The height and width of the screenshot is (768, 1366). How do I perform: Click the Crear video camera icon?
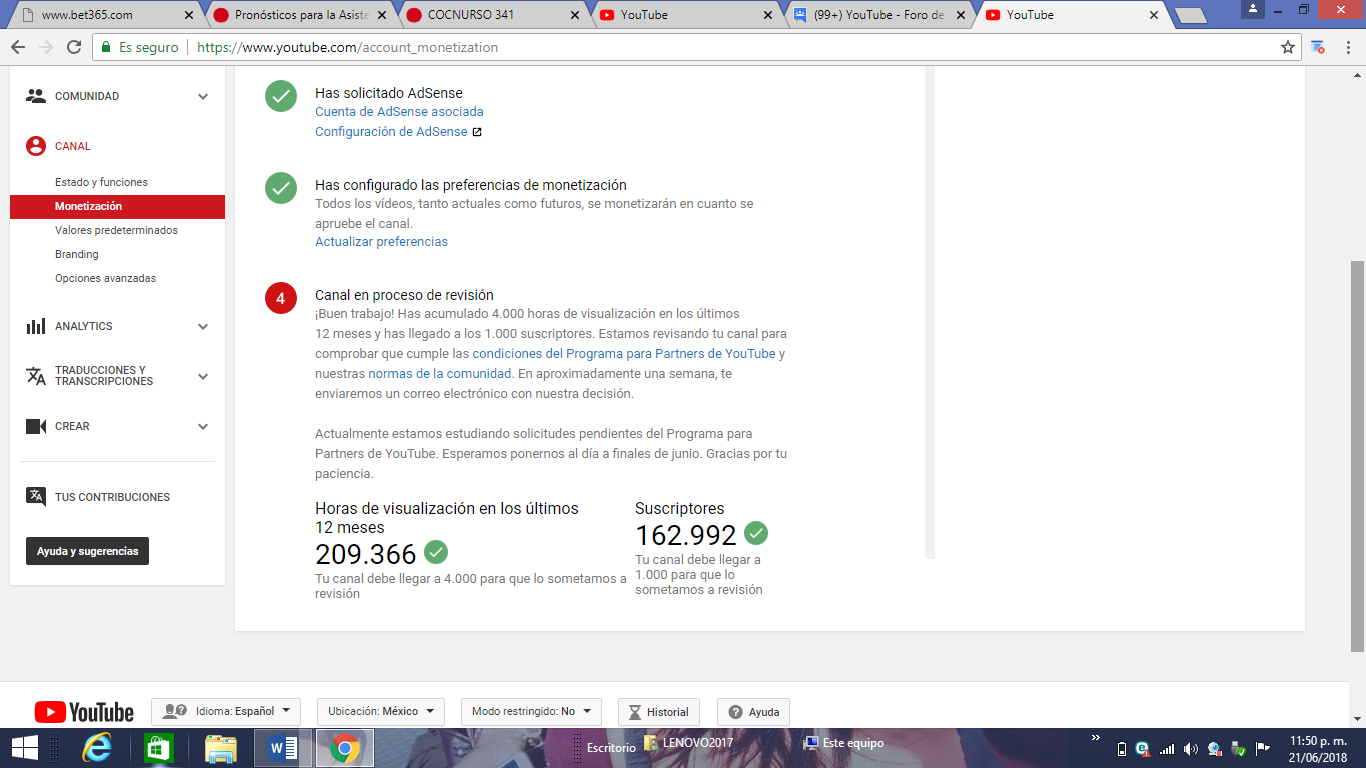click(x=36, y=426)
